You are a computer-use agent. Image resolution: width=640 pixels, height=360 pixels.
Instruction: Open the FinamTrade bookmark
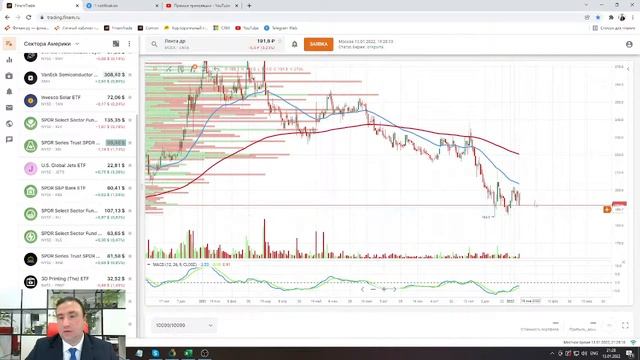pyautogui.click(x=118, y=28)
